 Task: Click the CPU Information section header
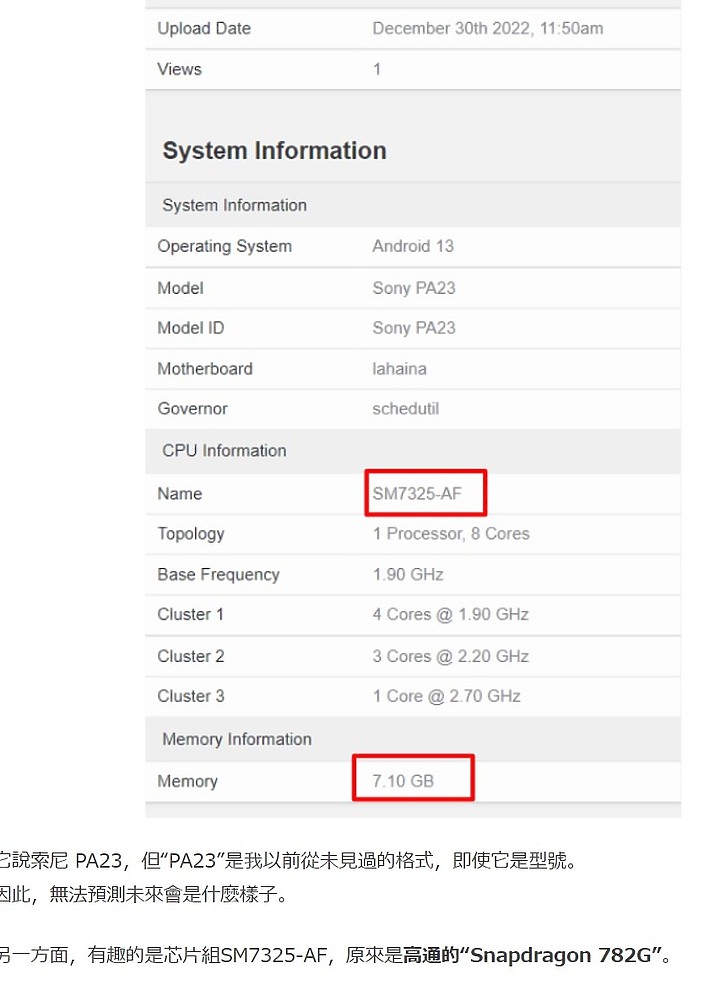coord(224,450)
